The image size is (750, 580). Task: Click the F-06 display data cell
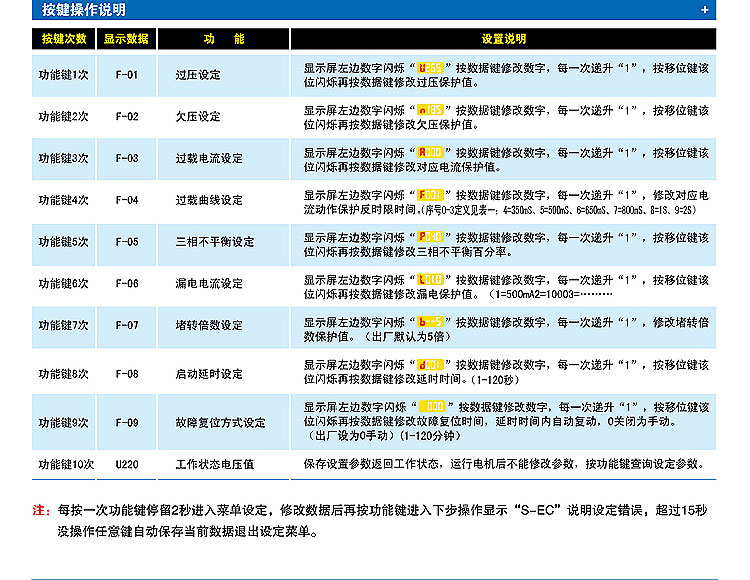(127, 284)
